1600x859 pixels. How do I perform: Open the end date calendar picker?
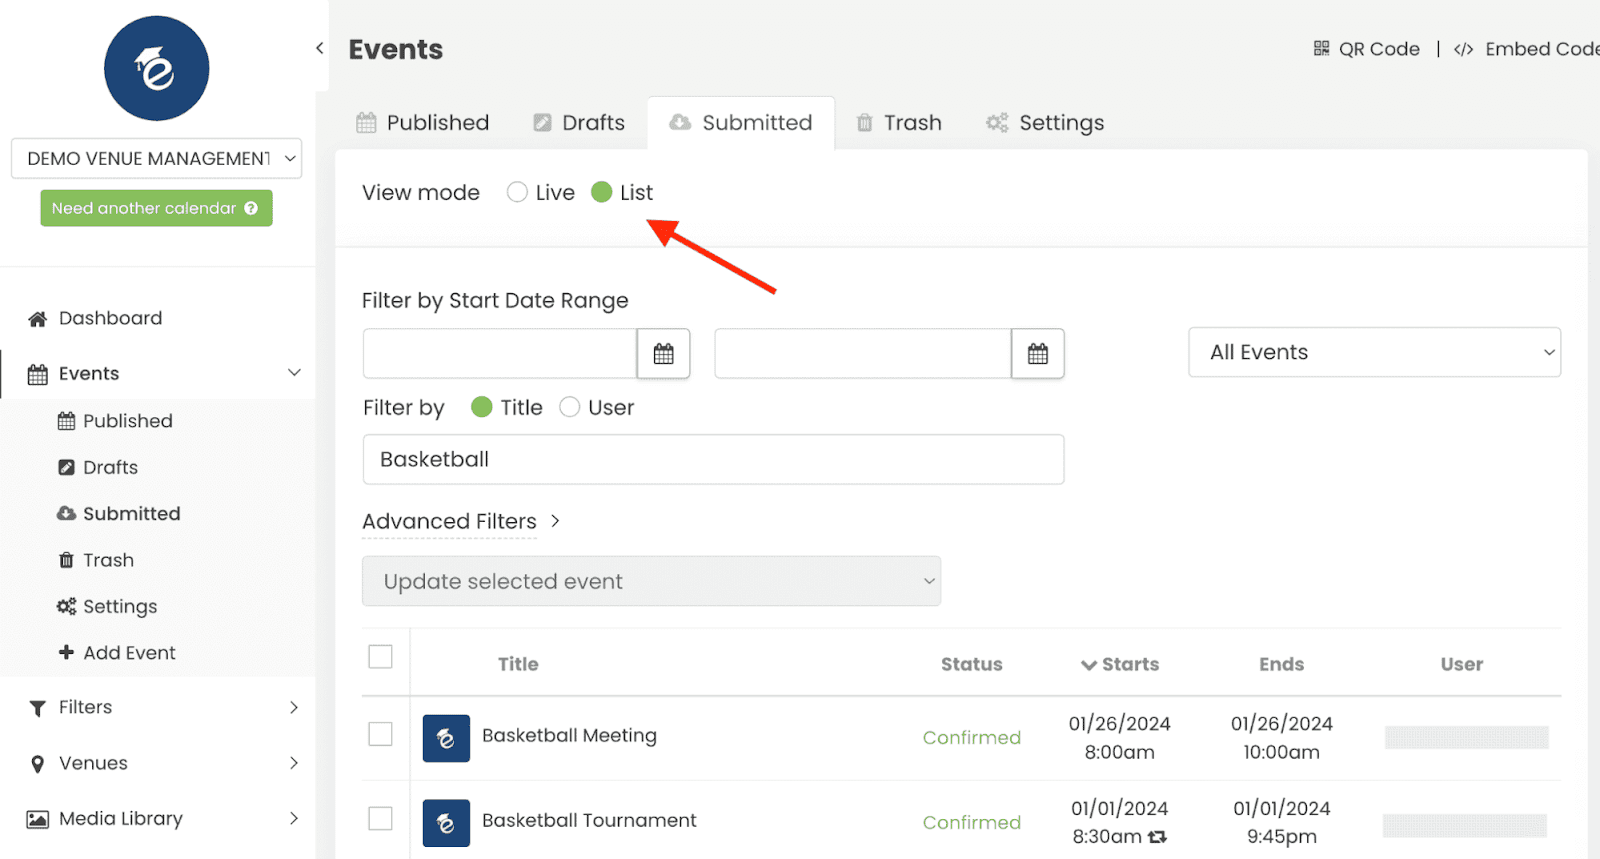pos(1038,353)
